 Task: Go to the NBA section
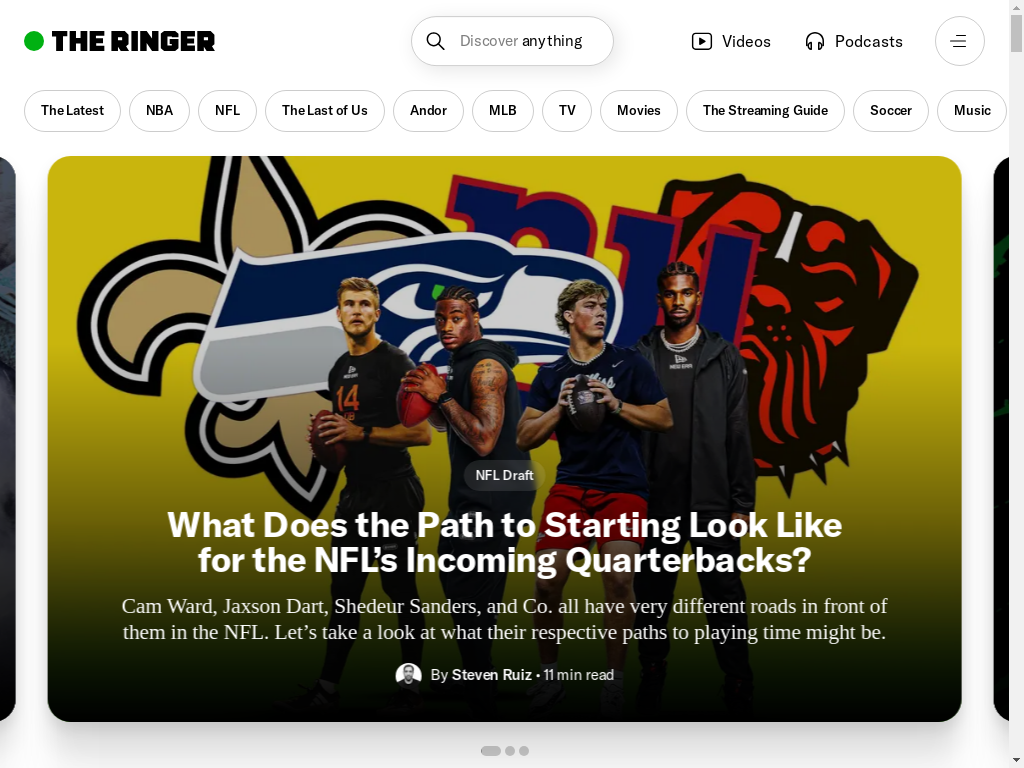159,110
